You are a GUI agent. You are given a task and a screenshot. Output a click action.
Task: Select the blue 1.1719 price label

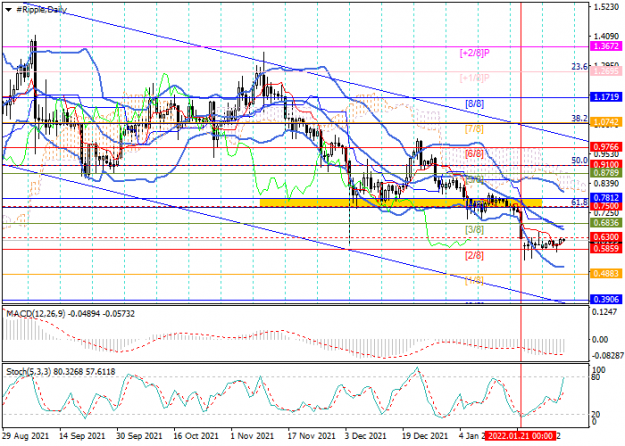pos(606,97)
